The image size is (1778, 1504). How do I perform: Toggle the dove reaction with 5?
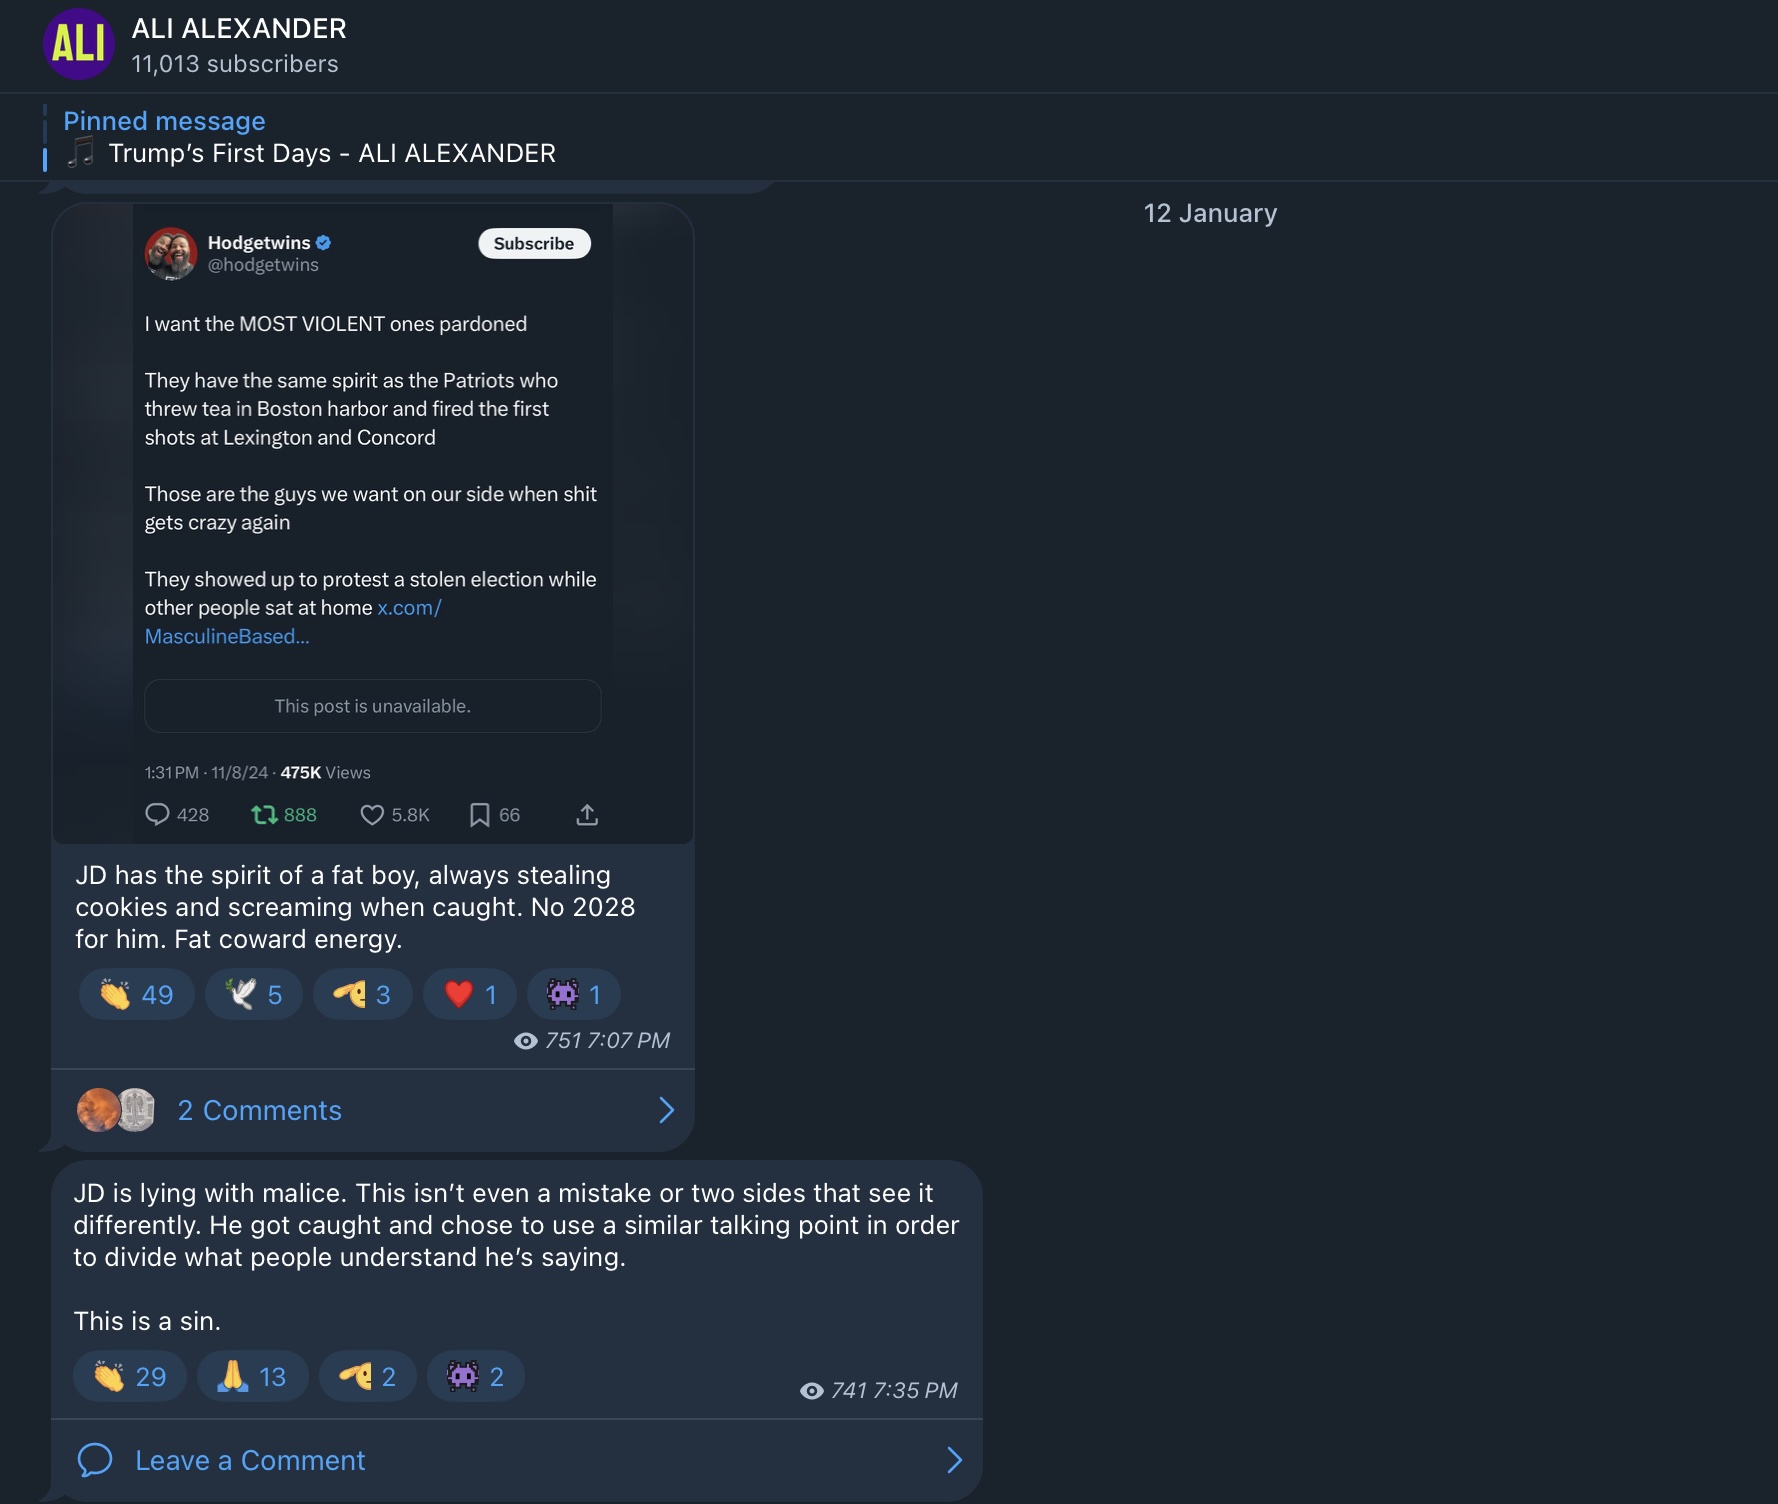[x=254, y=994]
